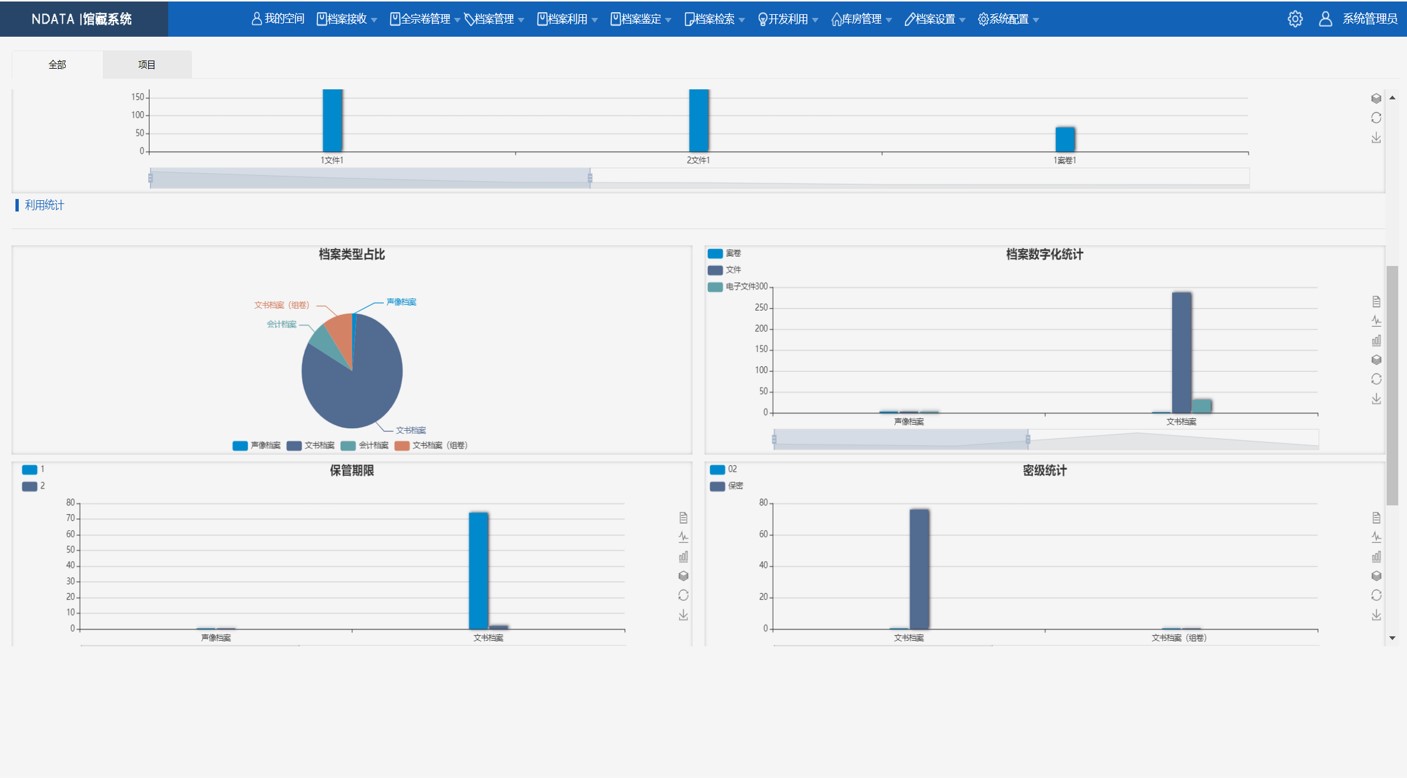Click the page scrollbar up arrow
Screen dimensions: 1407x778
pos(1392,98)
